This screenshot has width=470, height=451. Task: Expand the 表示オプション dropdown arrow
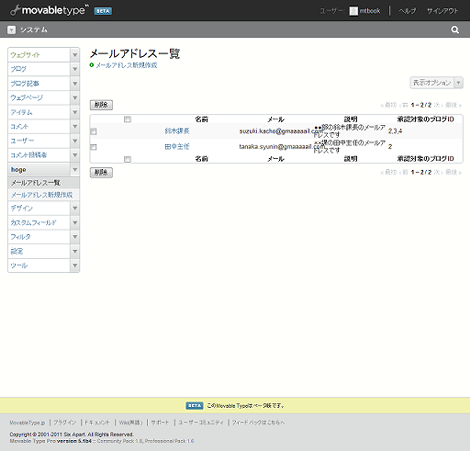pos(459,82)
